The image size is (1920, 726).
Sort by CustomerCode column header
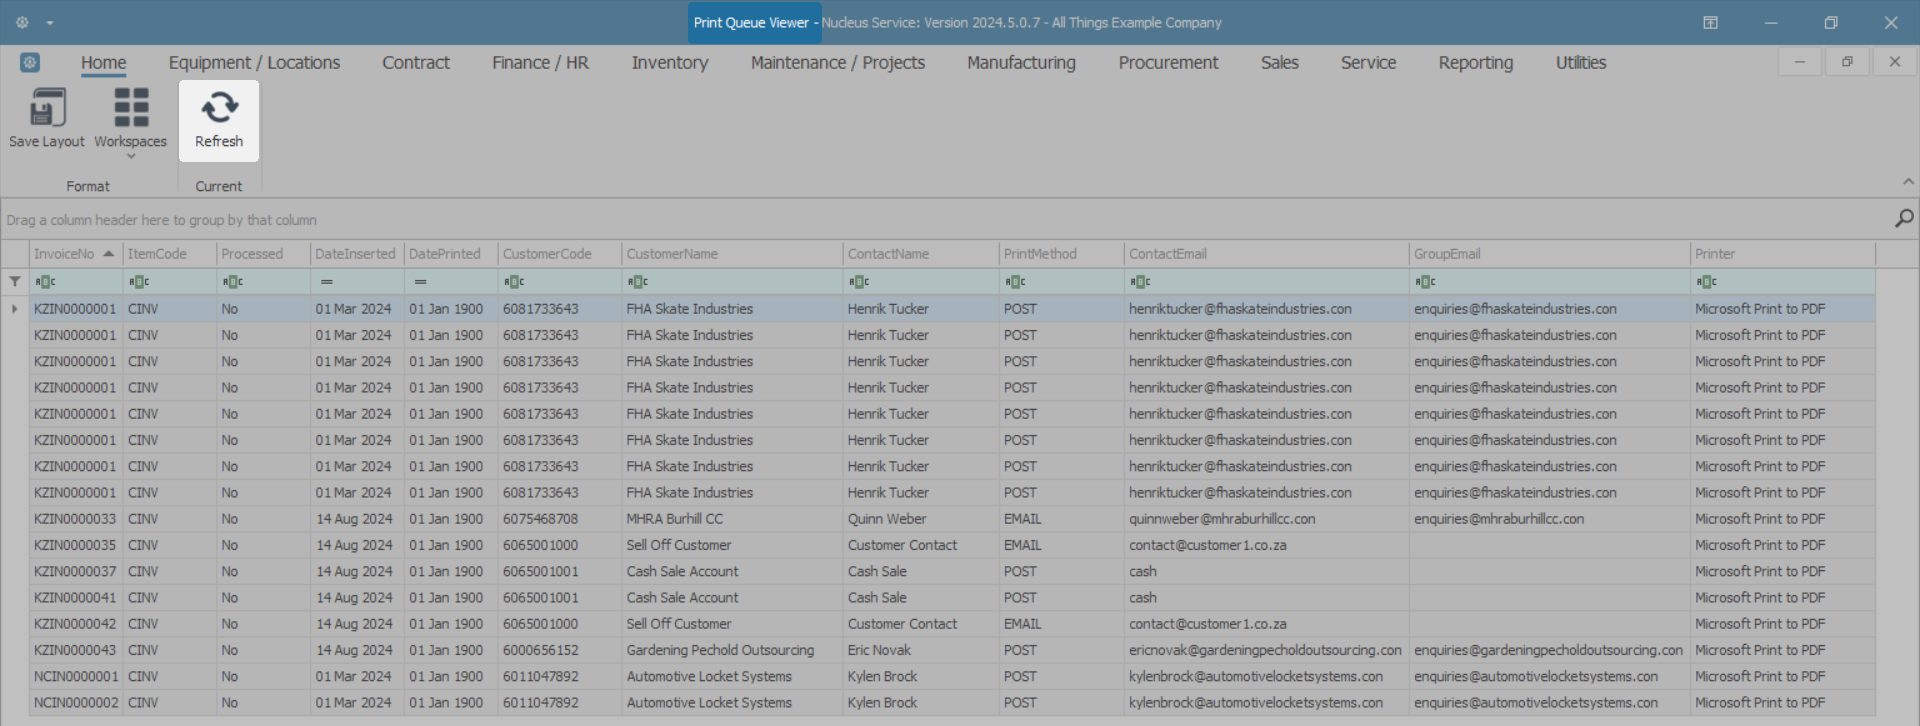560,254
